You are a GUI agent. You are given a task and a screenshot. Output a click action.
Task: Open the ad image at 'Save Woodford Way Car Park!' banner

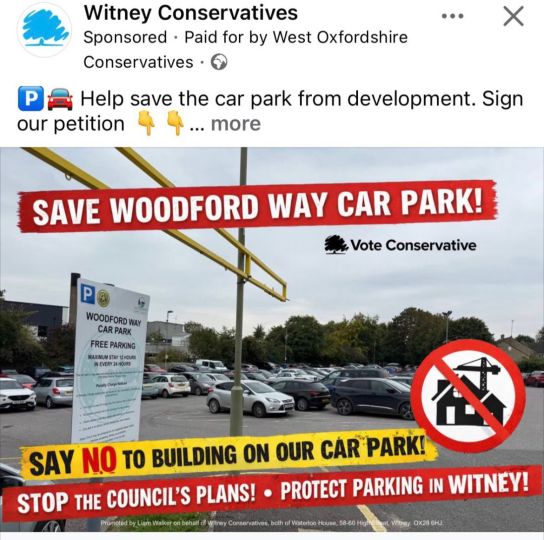click(257, 206)
